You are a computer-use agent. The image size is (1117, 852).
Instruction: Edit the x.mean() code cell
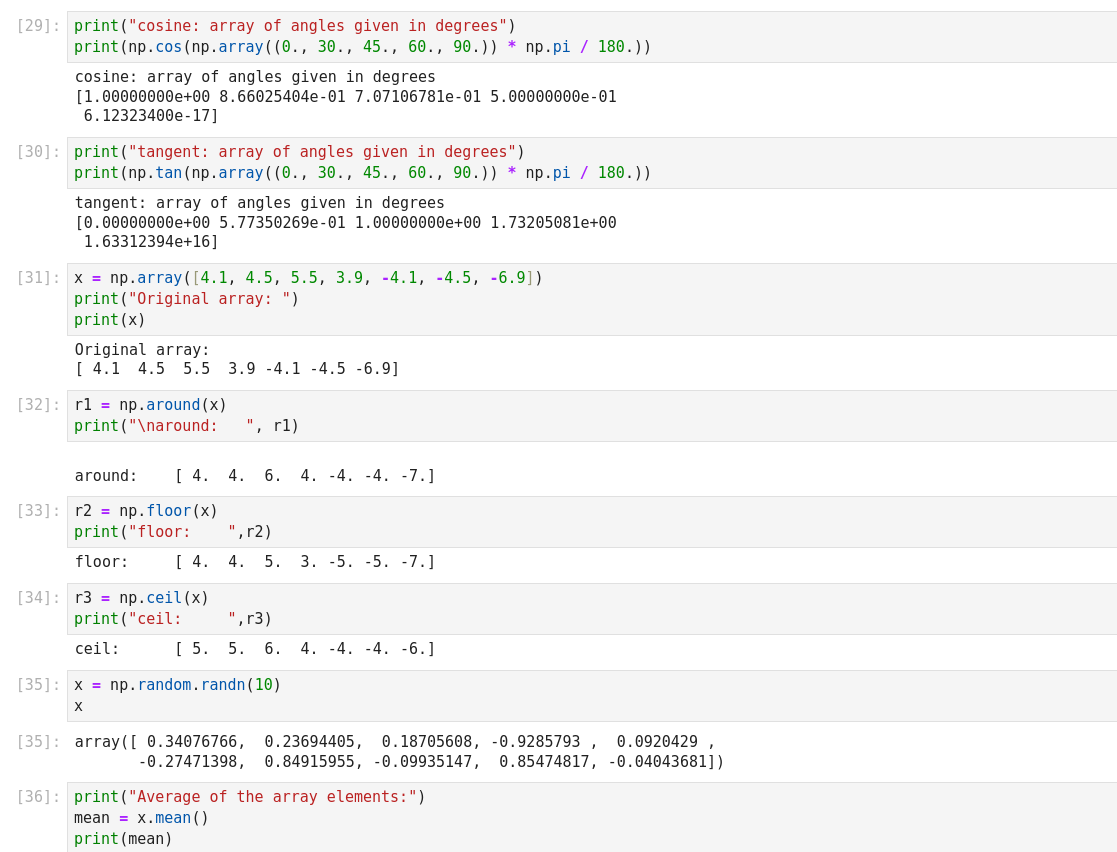click(590, 818)
